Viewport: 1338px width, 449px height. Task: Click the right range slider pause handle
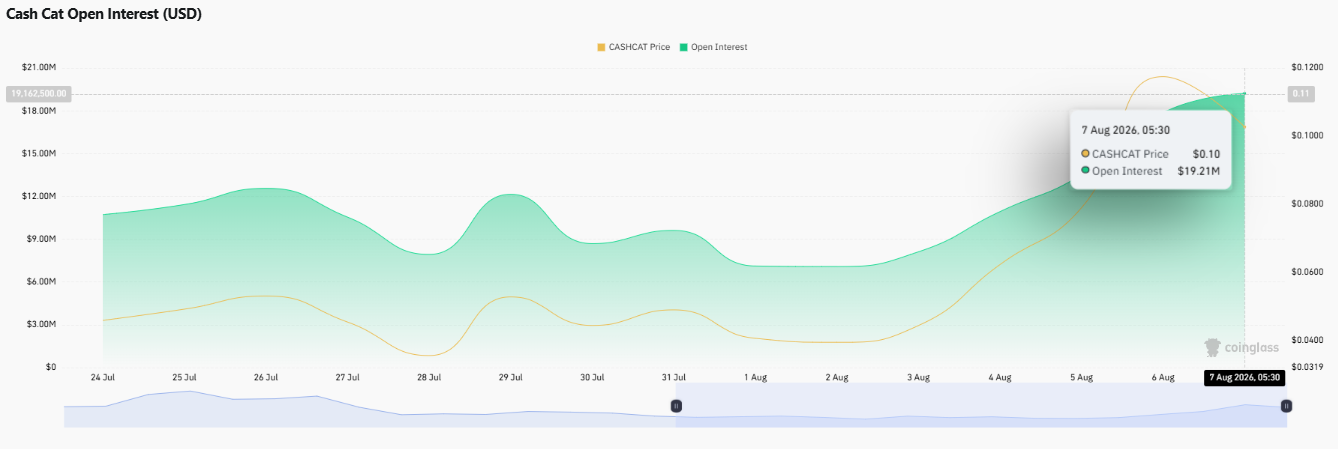[1286, 406]
